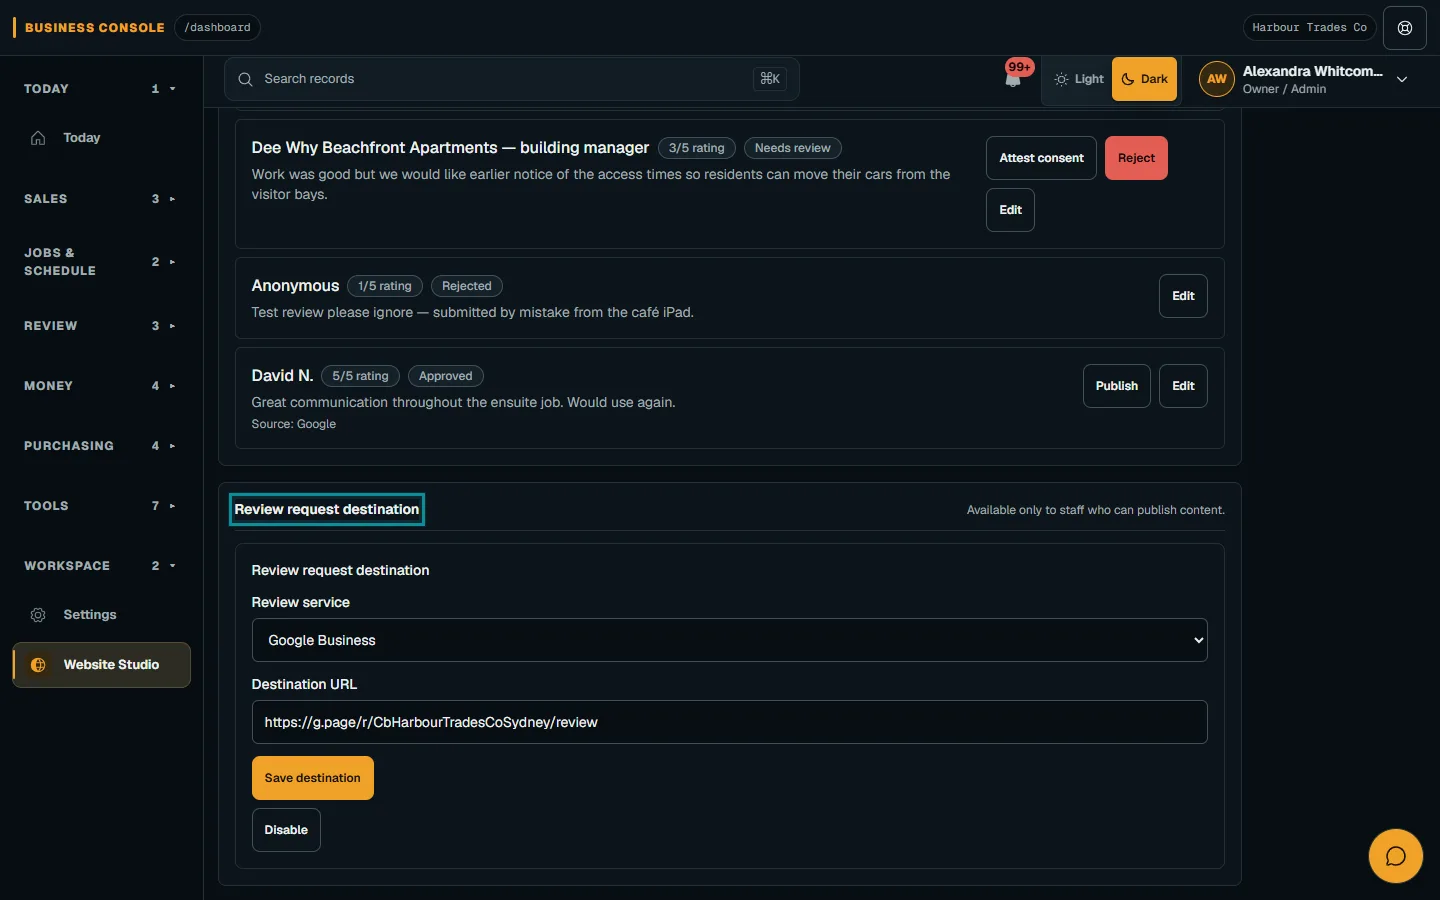
Task: Click the Harbour Trades Co workspace pill
Action: (x=1309, y=28)
